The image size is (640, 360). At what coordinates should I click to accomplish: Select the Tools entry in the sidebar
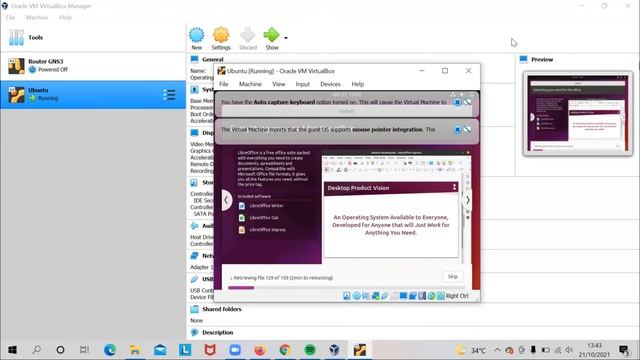(93, 38)
